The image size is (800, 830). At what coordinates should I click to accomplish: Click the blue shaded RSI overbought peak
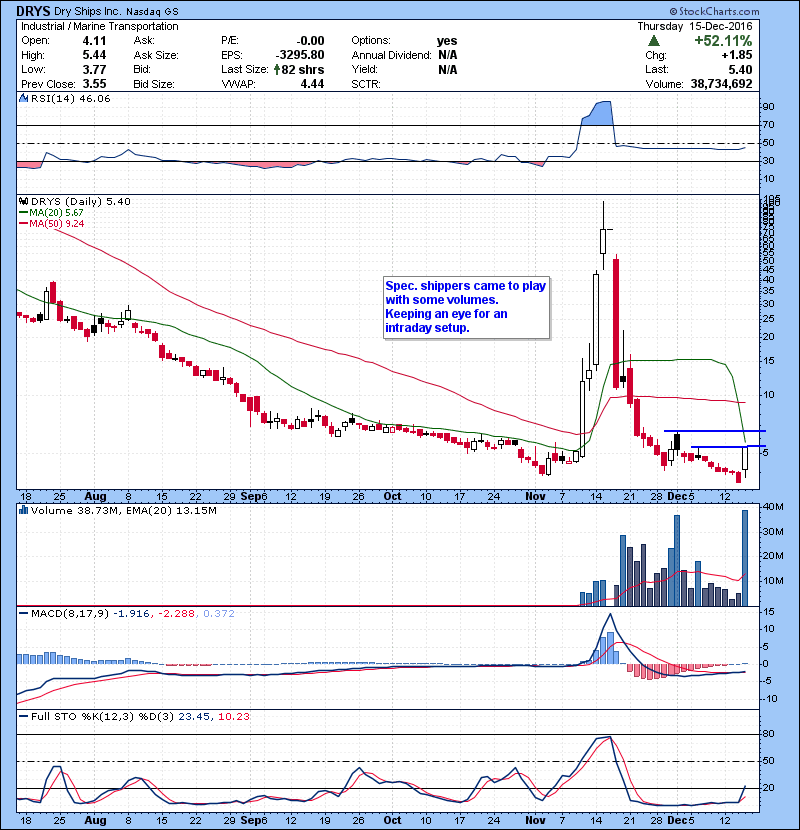(x=598, y=113)
